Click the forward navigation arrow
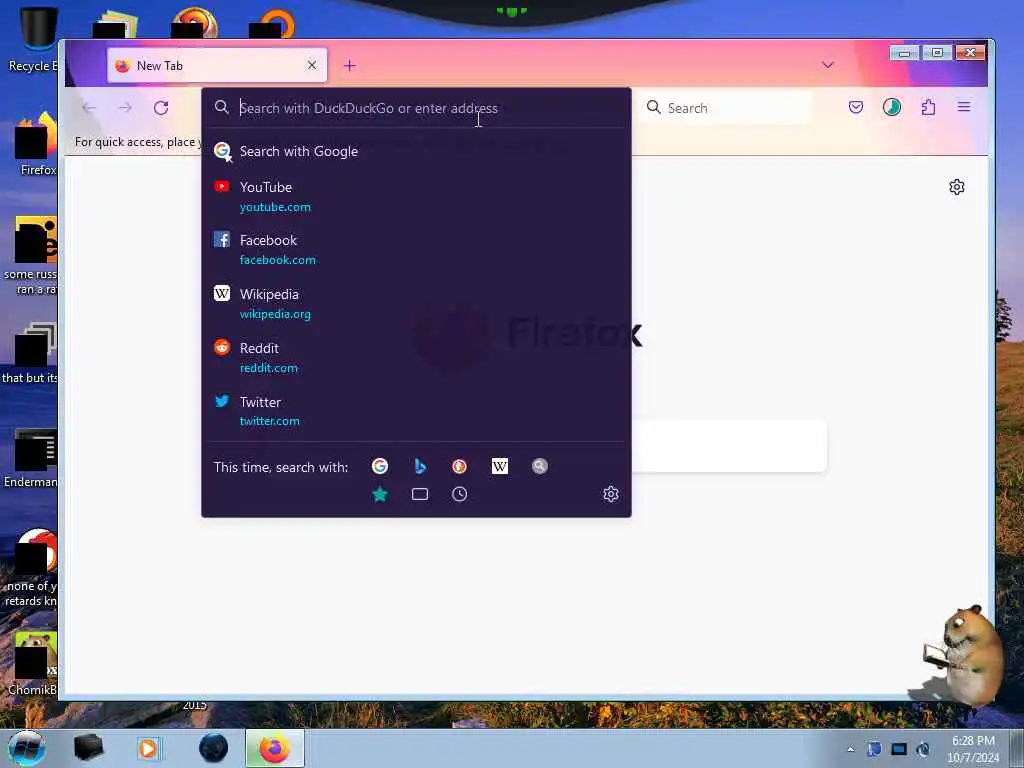This screenshot has width=1024, height=768. pyautogui.click(x=125, y=108)
